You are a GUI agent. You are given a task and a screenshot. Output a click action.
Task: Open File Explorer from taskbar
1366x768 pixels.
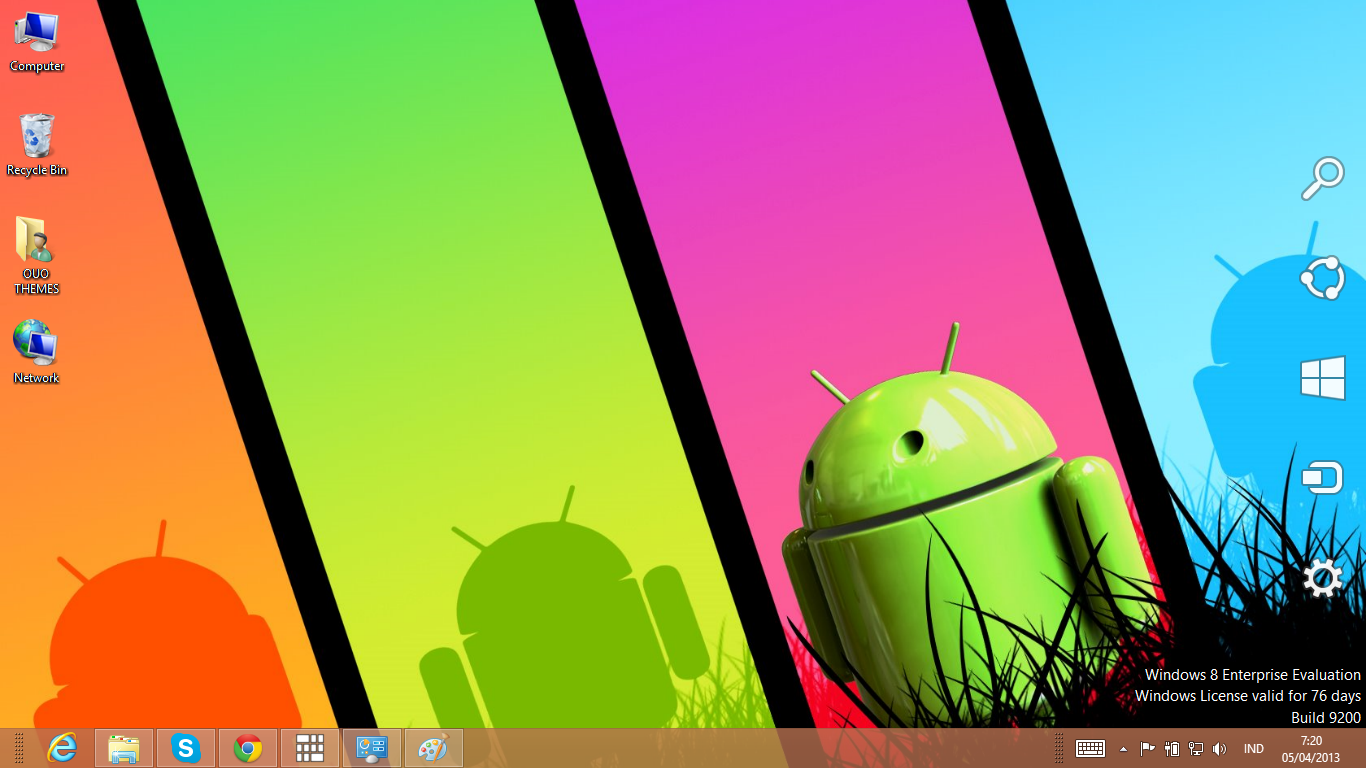(x=124, y=748)
